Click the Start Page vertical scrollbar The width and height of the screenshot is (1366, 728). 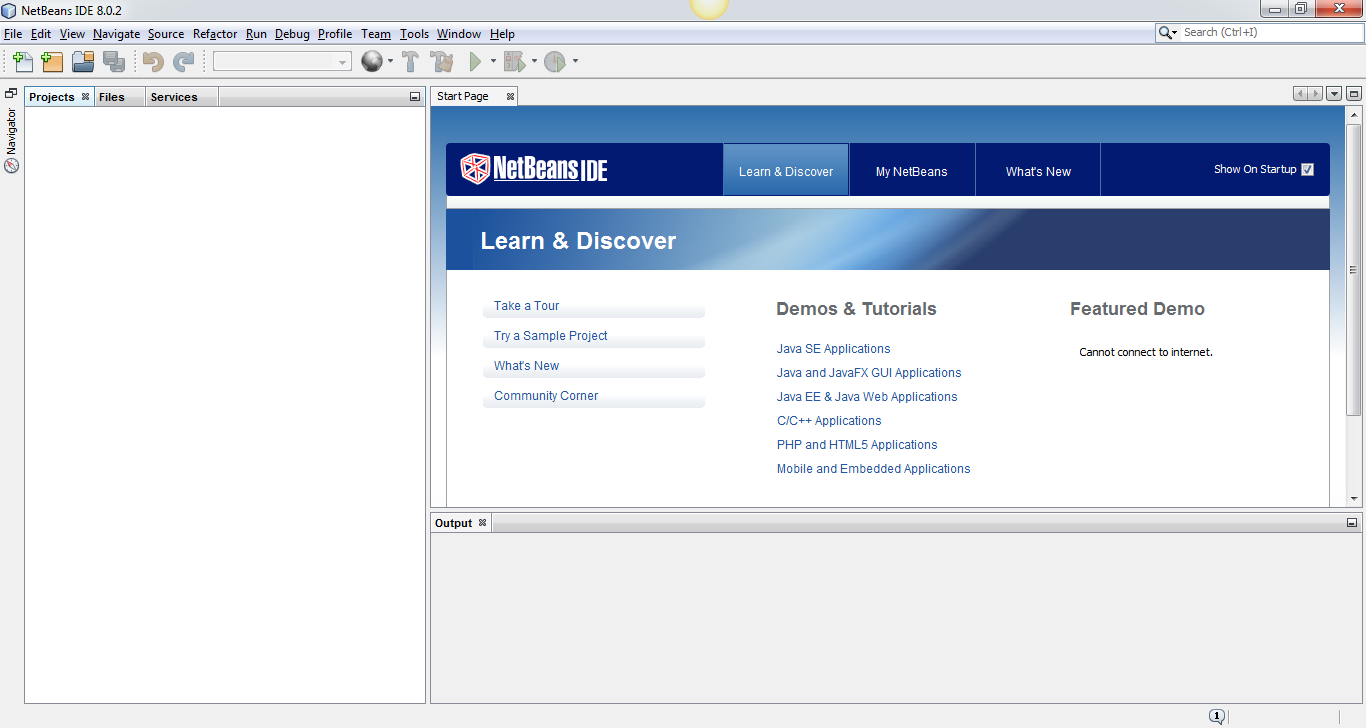click(x=1354, y=270)
